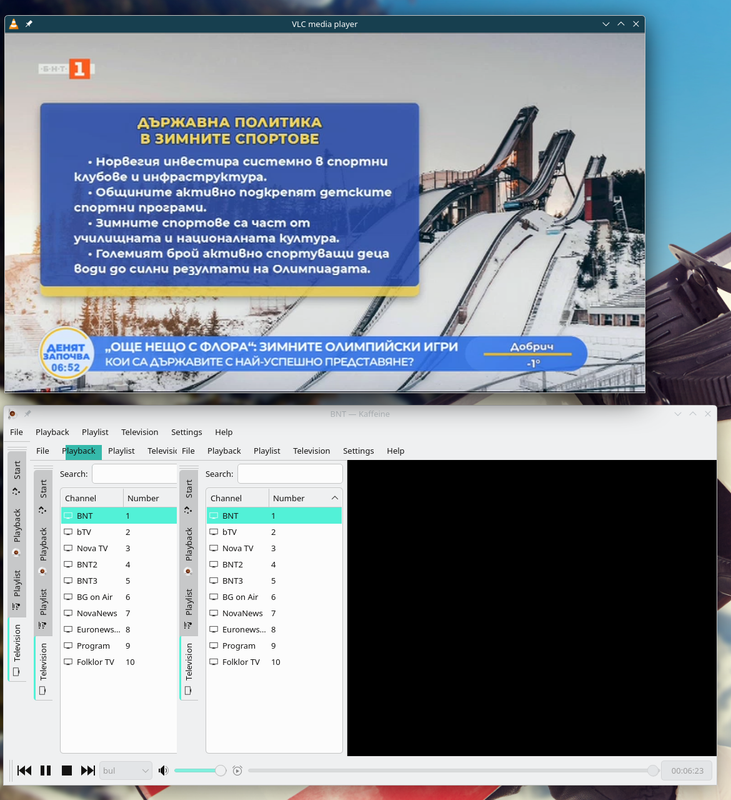The height and width of the screenshot is (800, 731).
Task: Toggle the pin icon in Kaffeine's title bar
Action: point(28,414)
